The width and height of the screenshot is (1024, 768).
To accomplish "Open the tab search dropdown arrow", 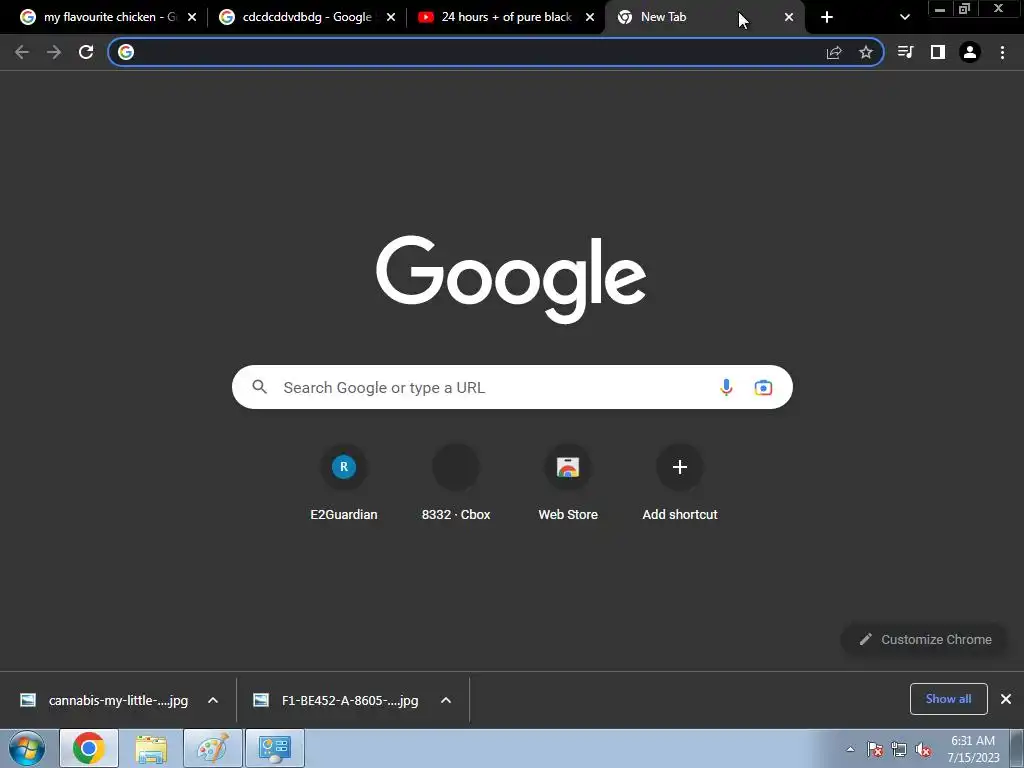I will tap(904, 17).
